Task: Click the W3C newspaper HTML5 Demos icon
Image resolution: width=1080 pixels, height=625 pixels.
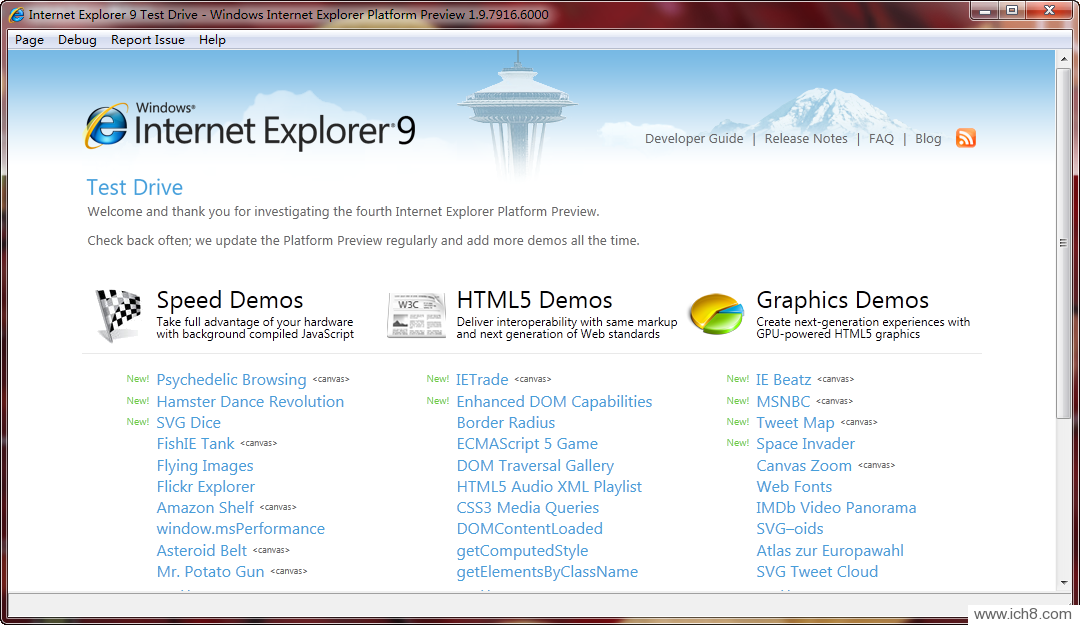Action: 416,315
